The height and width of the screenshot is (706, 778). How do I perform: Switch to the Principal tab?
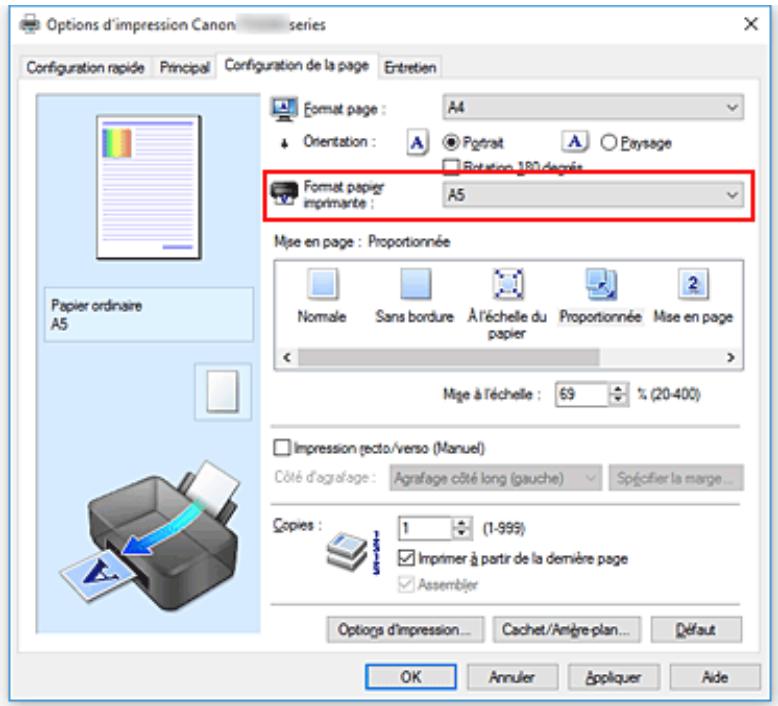pyautogui.click(x=185, y=67)
